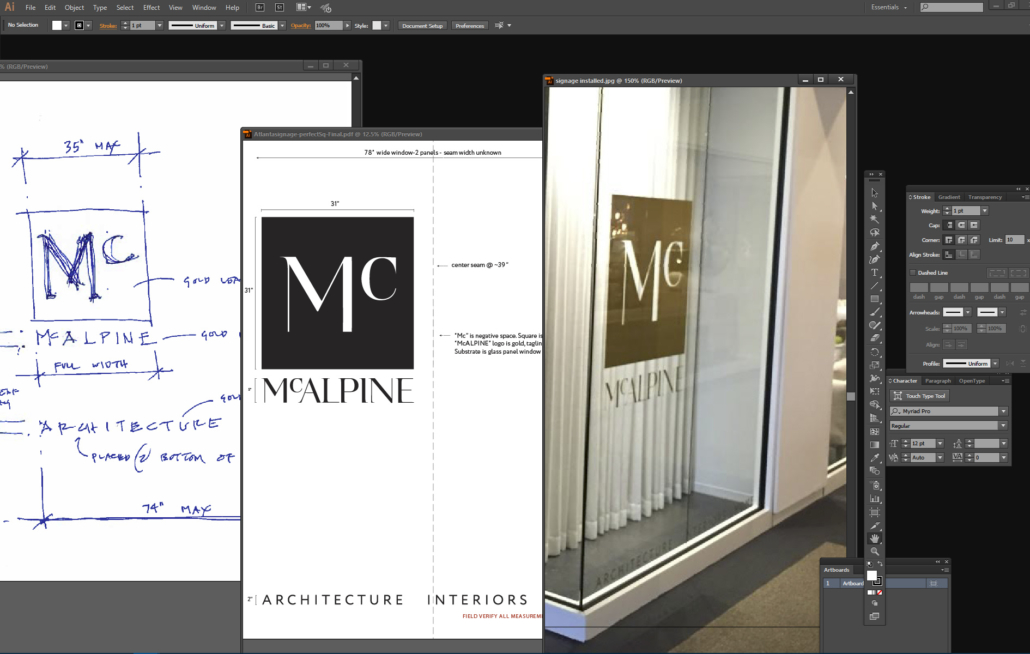Image resolution: width=1030 pixels, height=654 pixels.
Task: Select the Curvature tool
Action: (x=874, y=259)
